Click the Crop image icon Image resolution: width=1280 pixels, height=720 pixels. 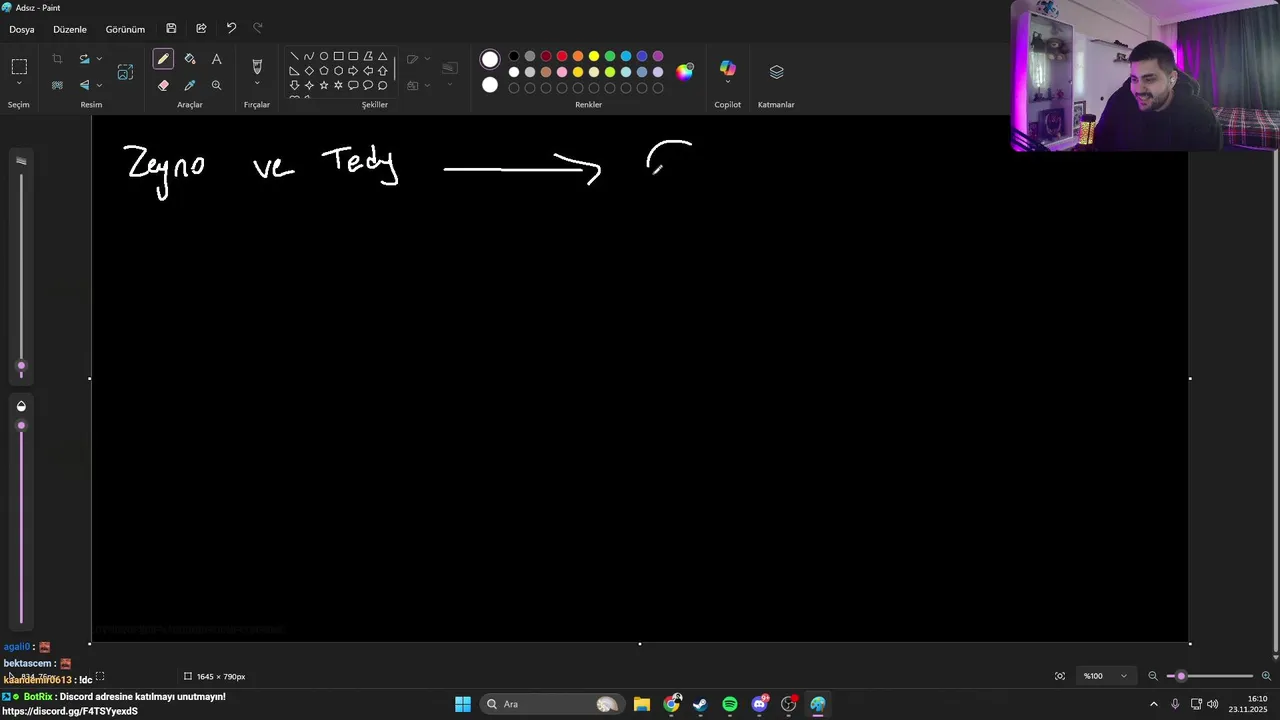point(57,59)
